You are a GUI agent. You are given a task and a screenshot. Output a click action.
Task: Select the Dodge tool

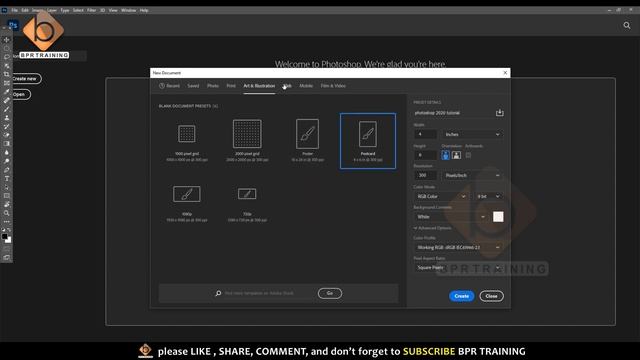[7, 161]
